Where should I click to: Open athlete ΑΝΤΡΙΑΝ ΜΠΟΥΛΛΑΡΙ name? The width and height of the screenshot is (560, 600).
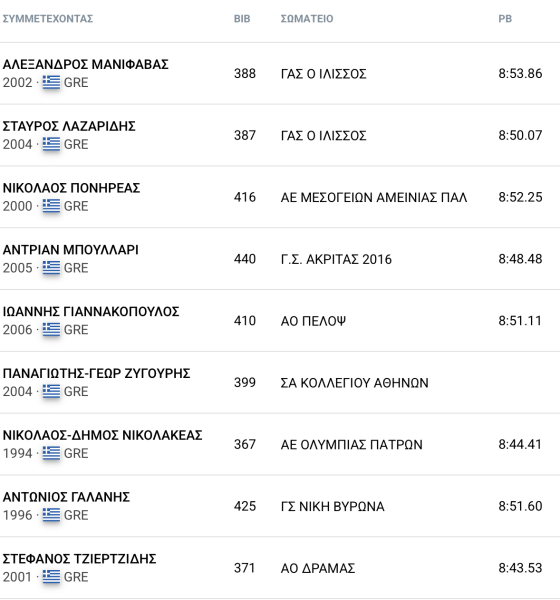coord(70,250)
